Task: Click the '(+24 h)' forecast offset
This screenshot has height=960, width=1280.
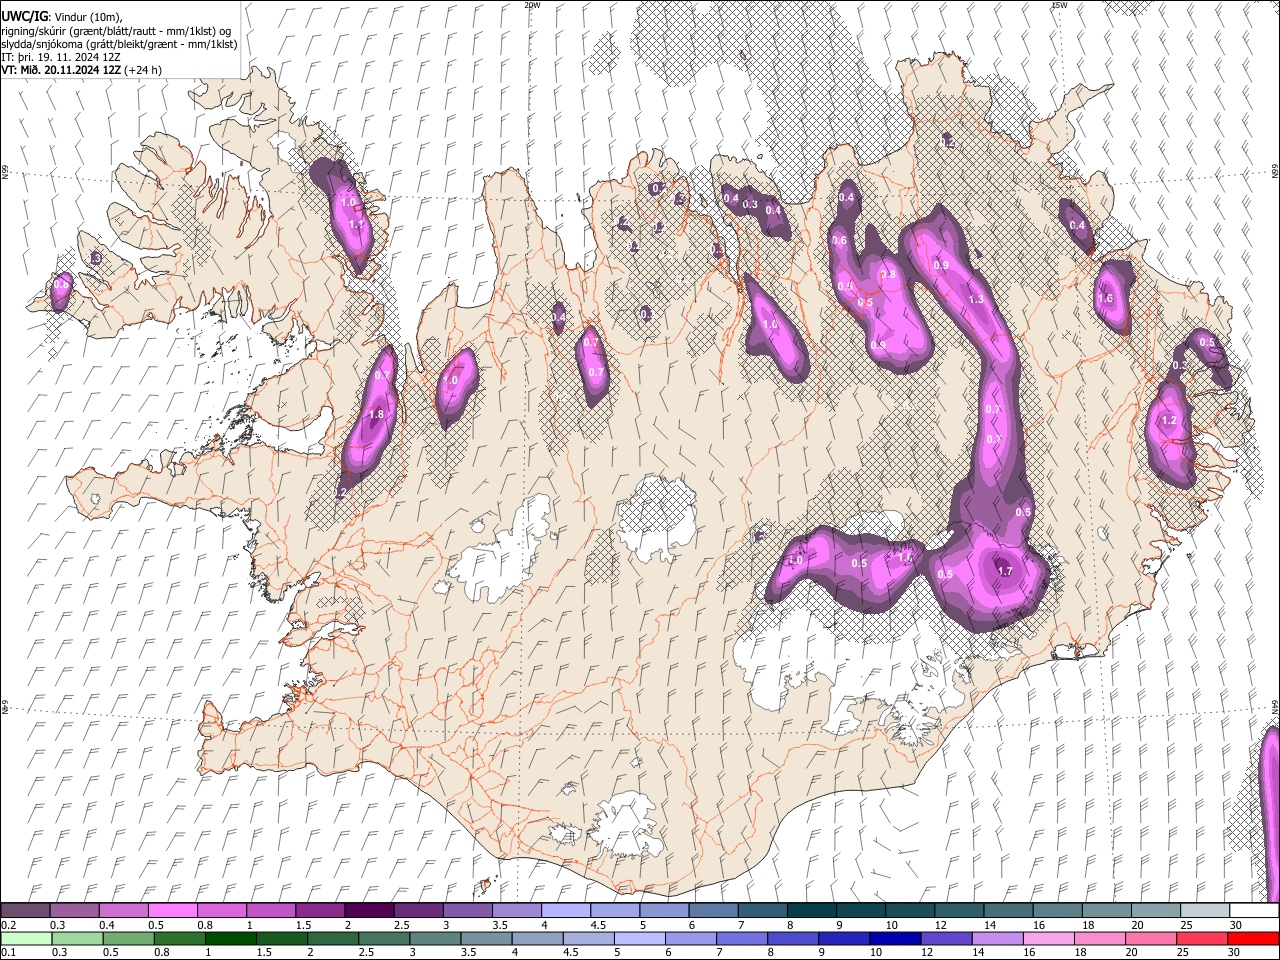Action: click(x=144, y=70)
